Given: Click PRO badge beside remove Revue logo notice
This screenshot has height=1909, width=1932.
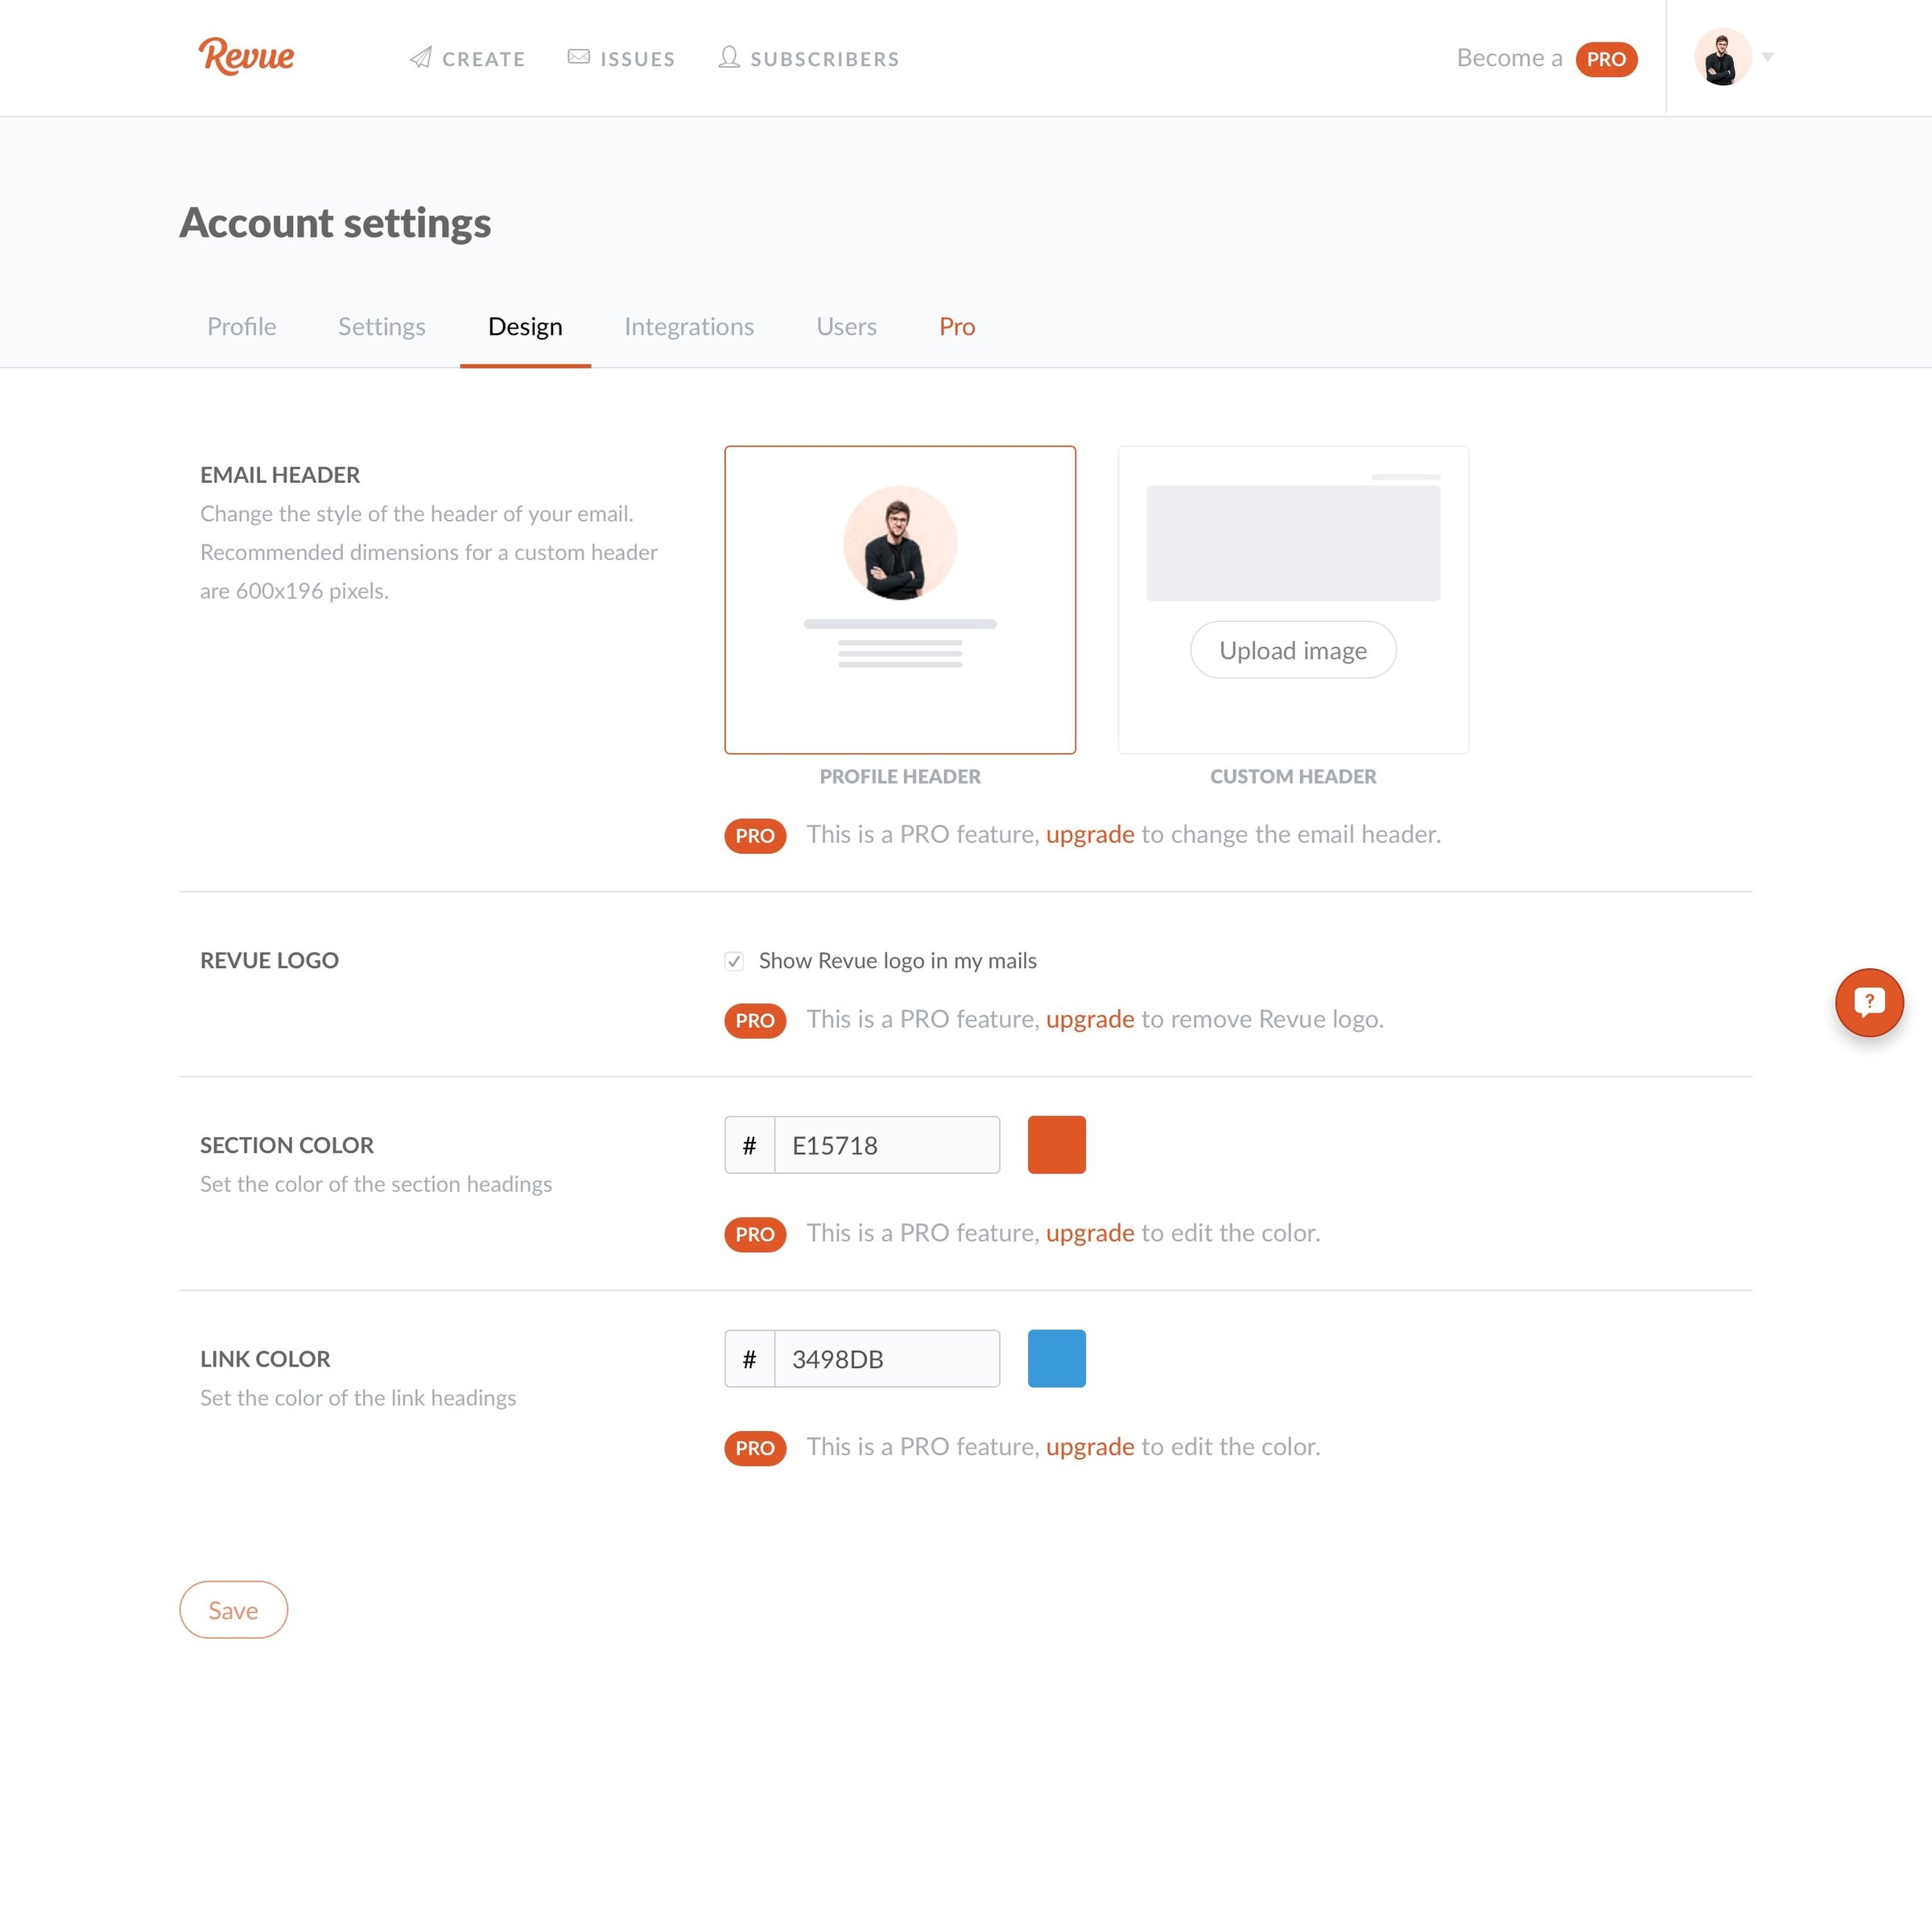Looking at the screenshot, I should 755,1020.
